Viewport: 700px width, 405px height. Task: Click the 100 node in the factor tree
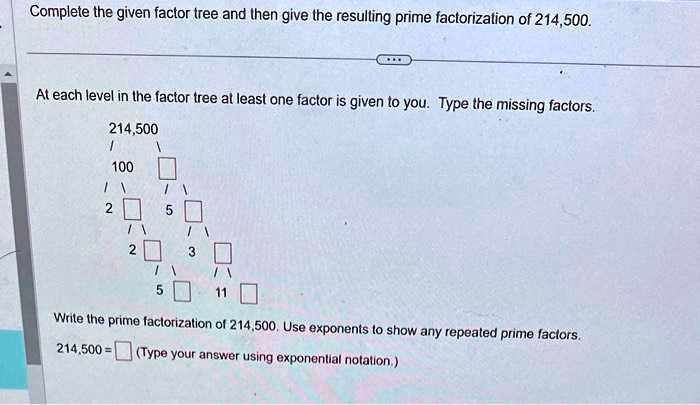122,166
